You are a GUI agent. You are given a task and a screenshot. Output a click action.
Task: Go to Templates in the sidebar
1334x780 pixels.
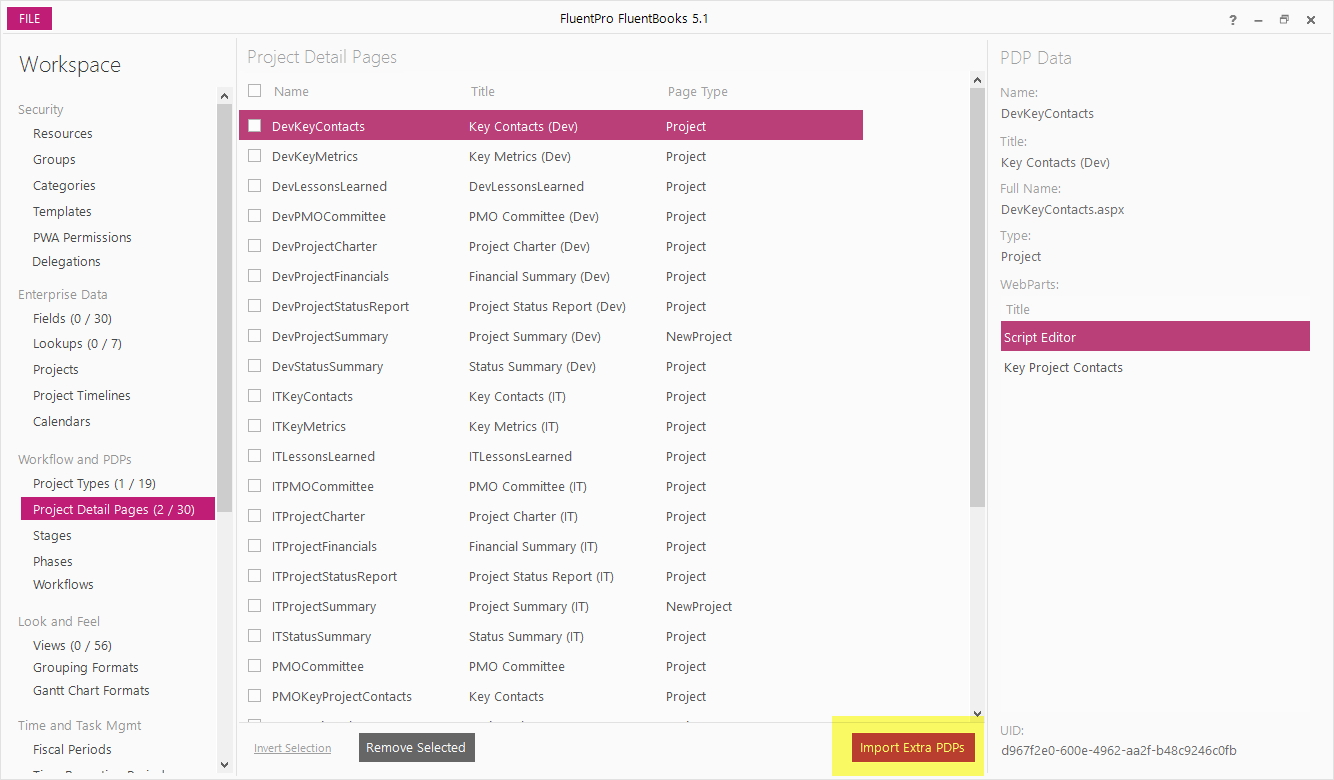pos(62,212)
